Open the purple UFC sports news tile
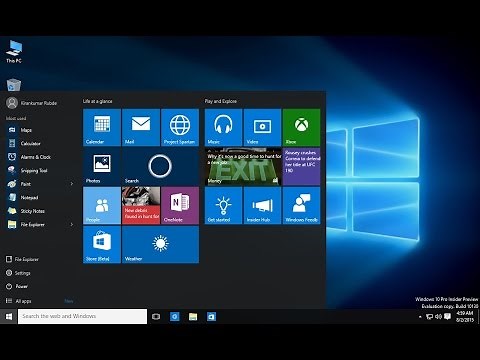480x360 pixels. 301,166
